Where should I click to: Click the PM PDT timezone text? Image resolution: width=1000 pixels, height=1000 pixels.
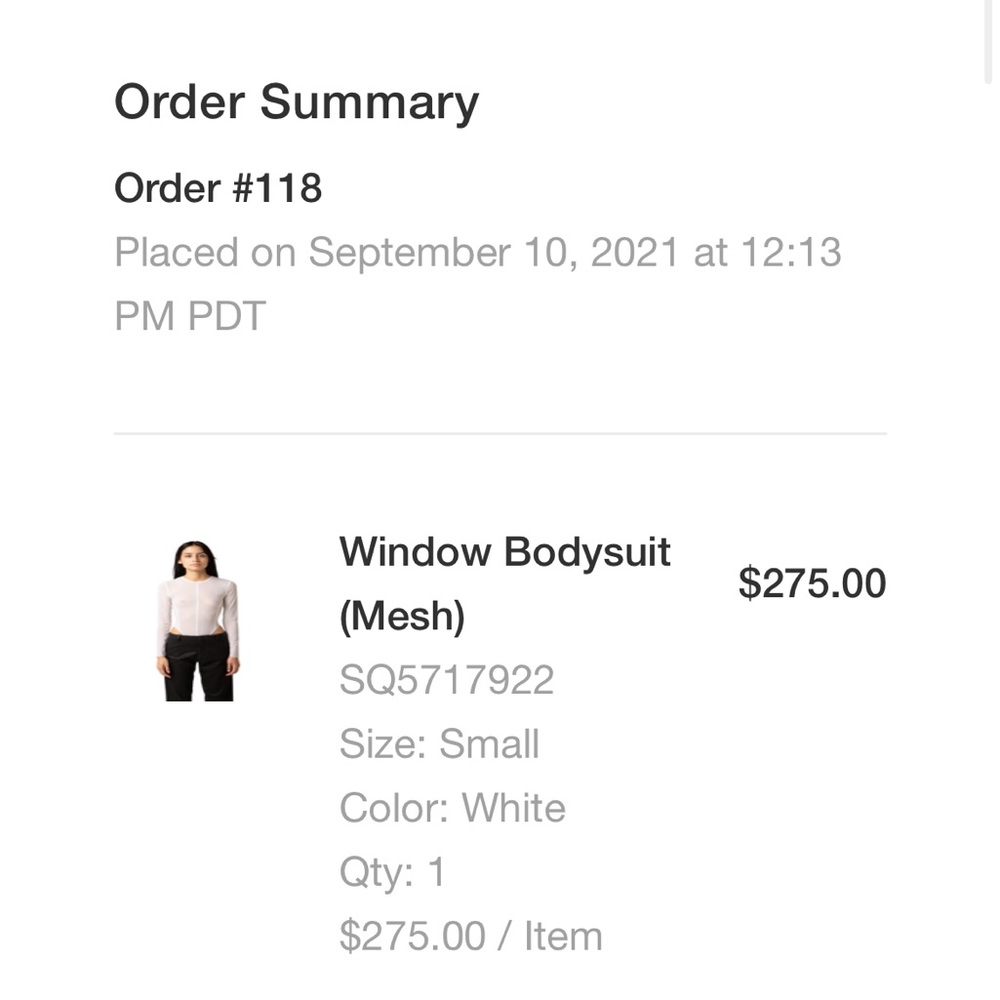pyautogui.click(x=190, y=317)
